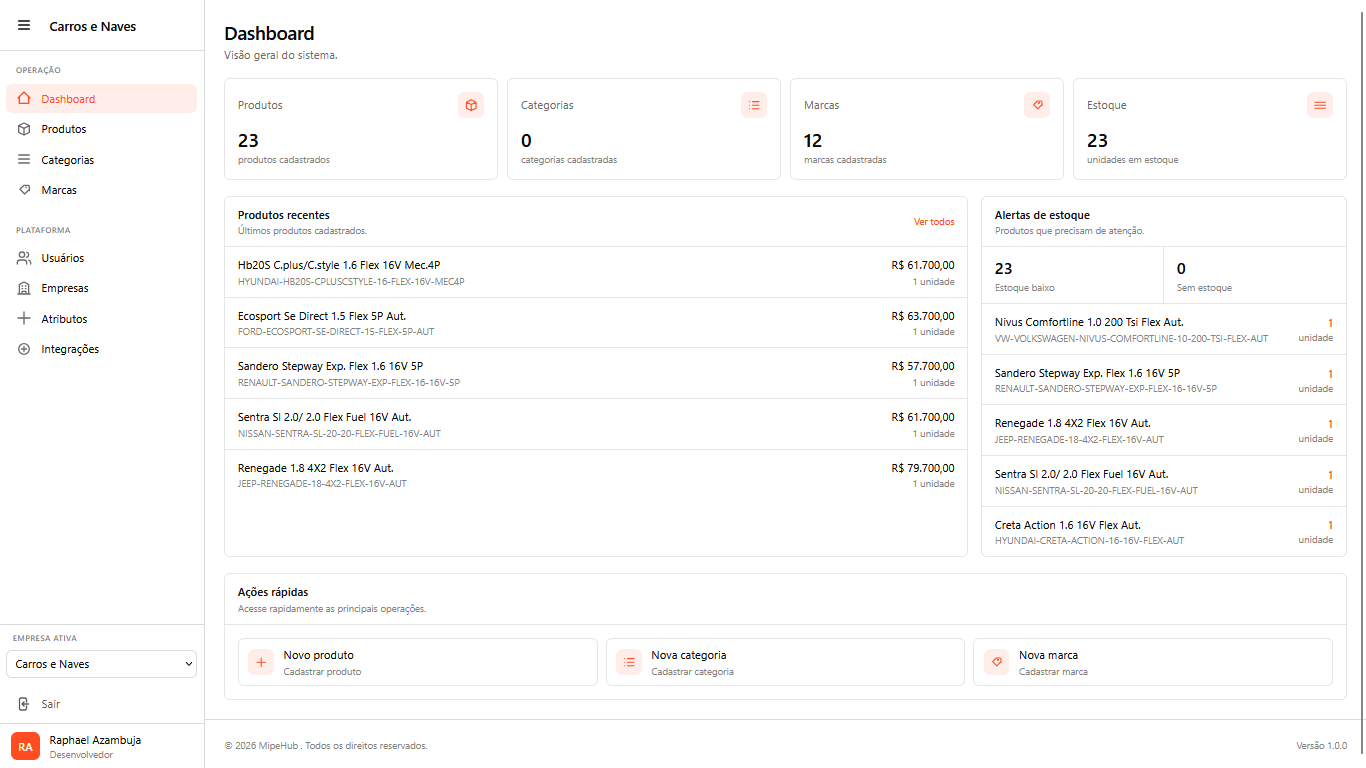This screenshot has height=768, width=1366.
Task: Click the Nova categoria quick action
Action: point(785,662)
